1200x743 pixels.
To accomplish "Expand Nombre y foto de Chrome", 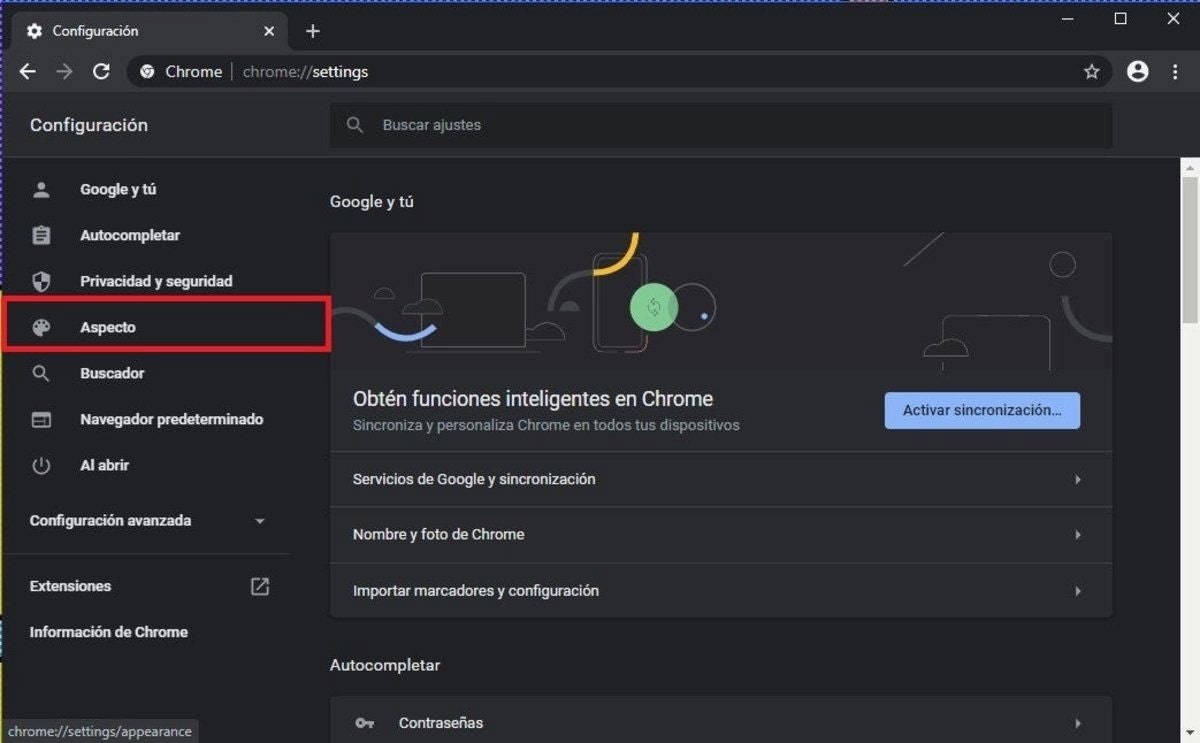I will tap(720, 535).
